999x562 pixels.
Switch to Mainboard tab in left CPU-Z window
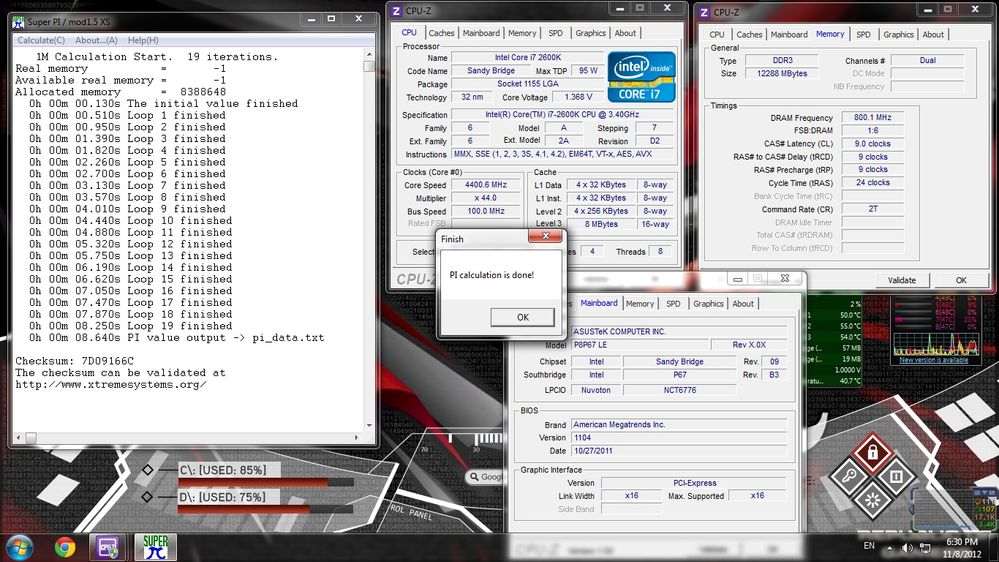(481, 33)
